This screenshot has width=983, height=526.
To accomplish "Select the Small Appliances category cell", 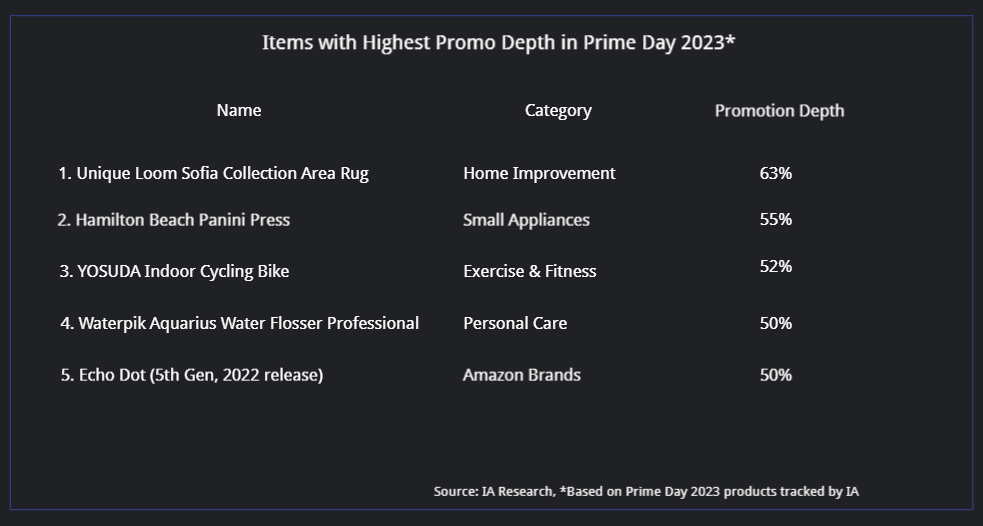I will [526, 220].
